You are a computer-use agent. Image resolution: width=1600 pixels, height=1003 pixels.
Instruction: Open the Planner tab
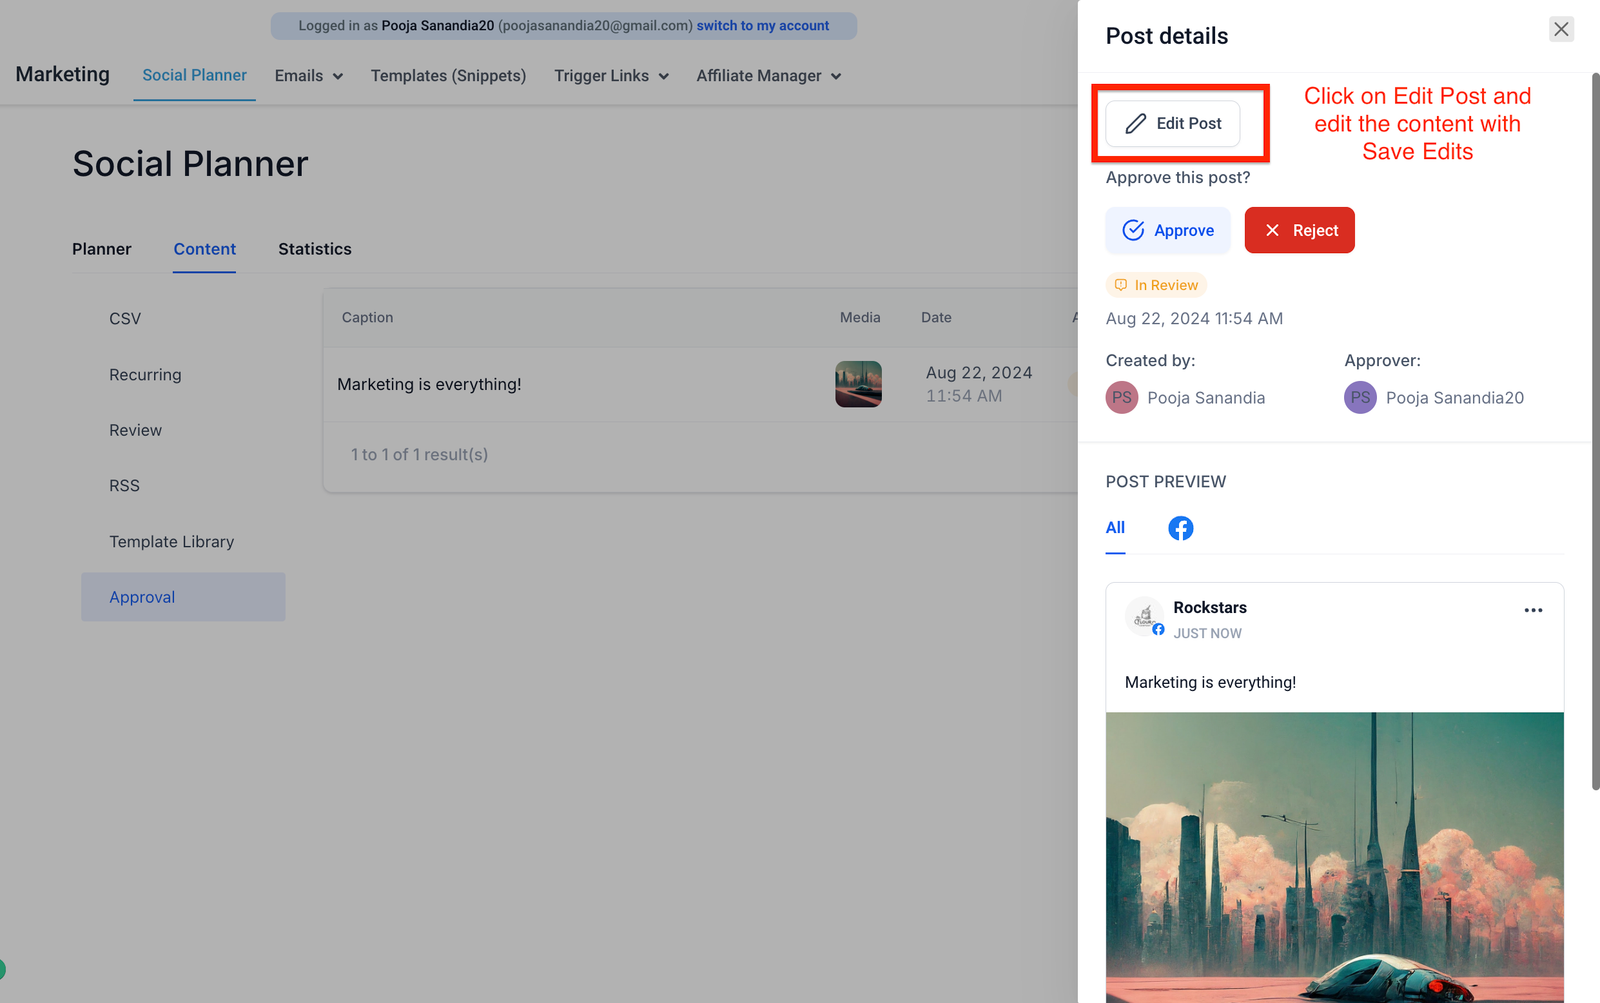(x=101, y=249)
